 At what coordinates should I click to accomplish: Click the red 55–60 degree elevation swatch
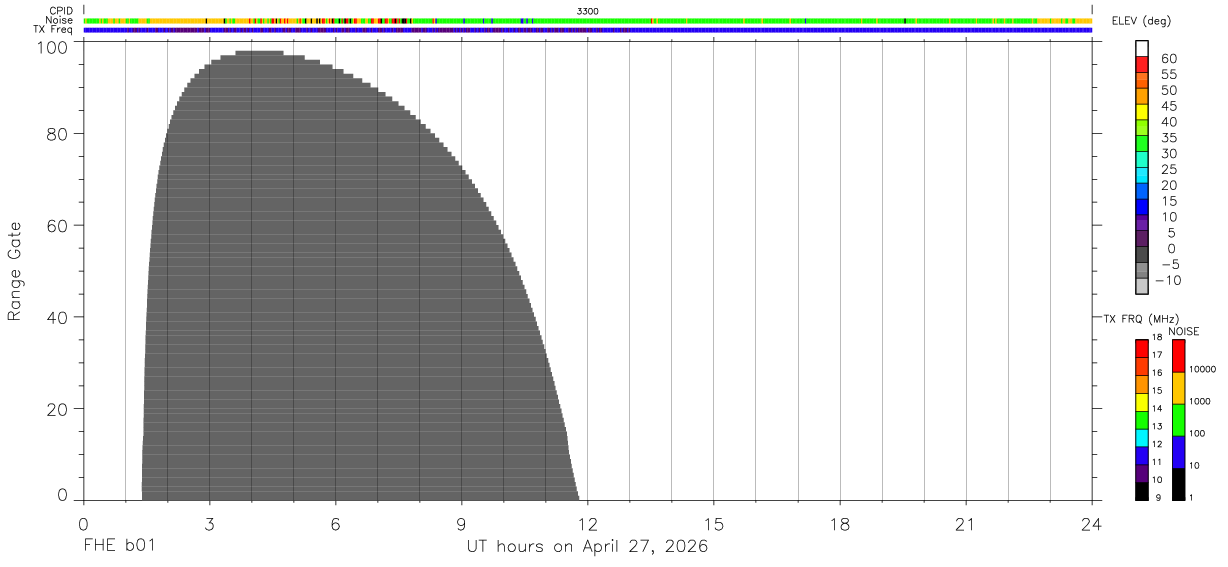(x=1142, y=65)
